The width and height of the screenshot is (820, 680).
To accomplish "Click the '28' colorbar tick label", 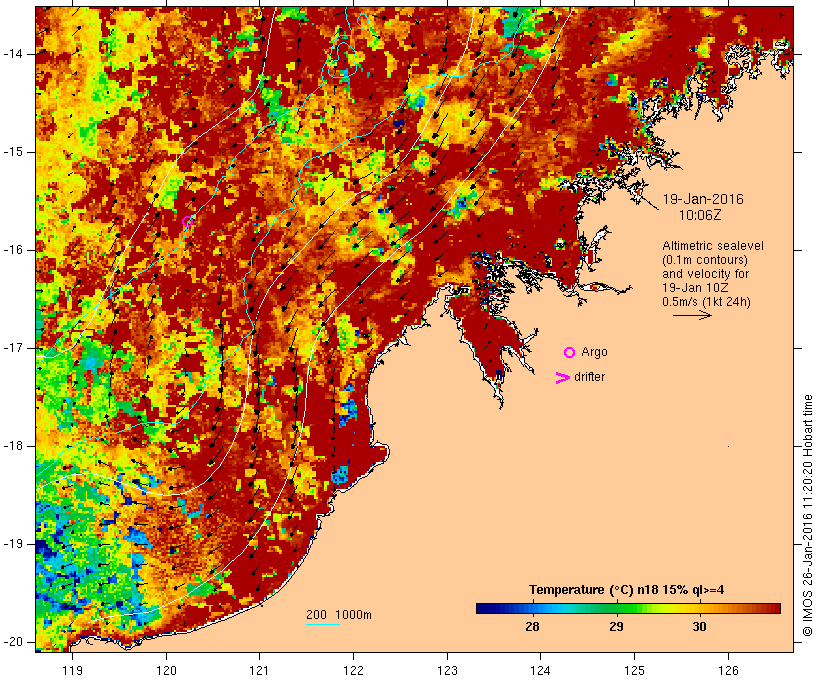I will point(532,627).
